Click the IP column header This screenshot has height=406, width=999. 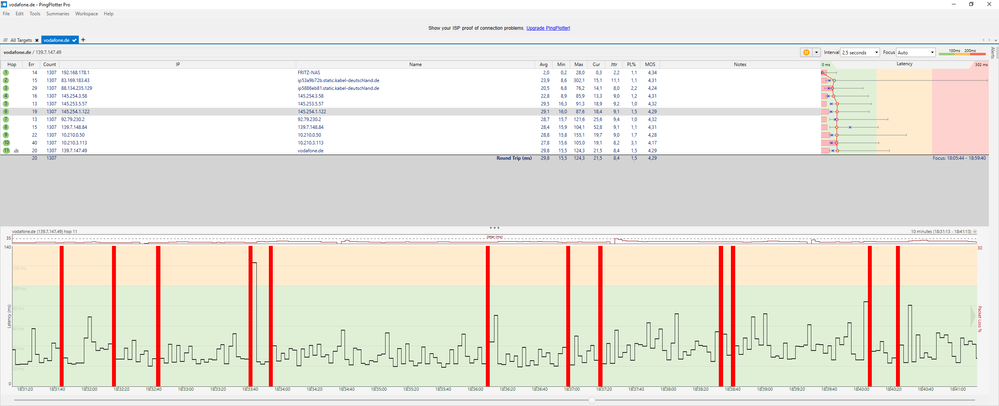click(x=178, y=64)
